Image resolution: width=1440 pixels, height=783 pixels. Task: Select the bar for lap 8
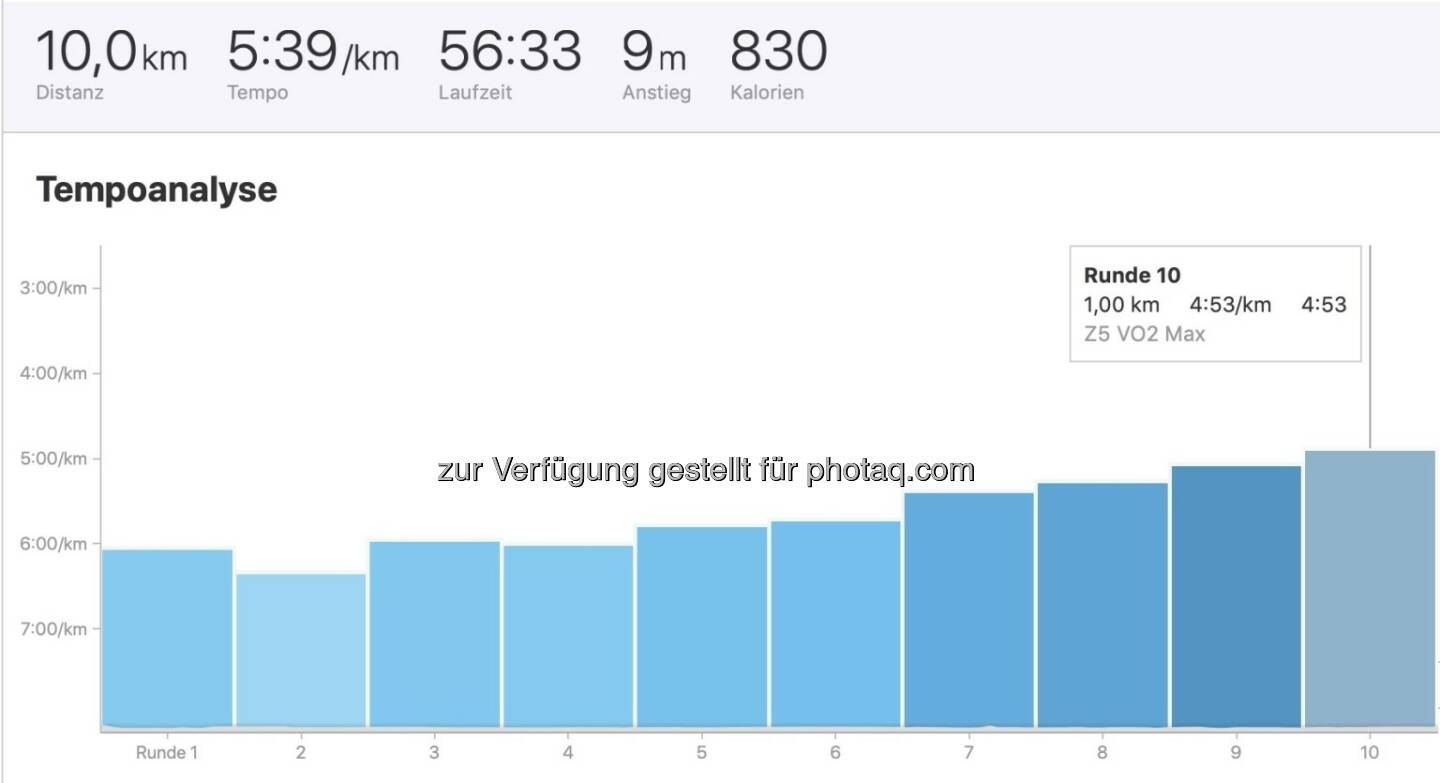[1102, 604]
